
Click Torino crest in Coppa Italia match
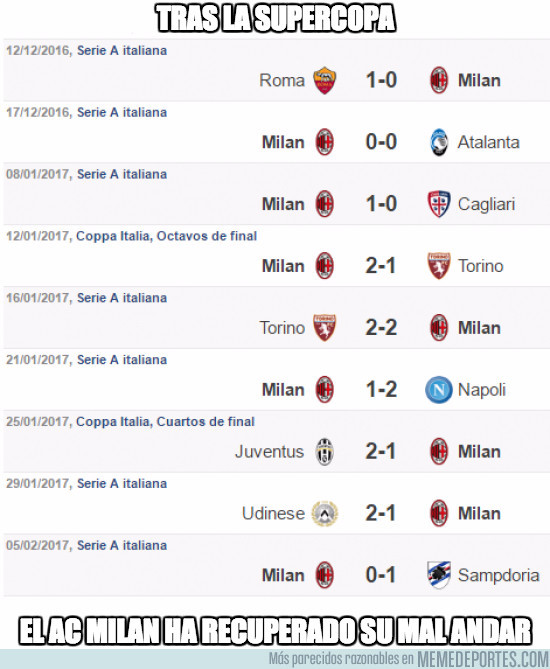click(439, 266)
